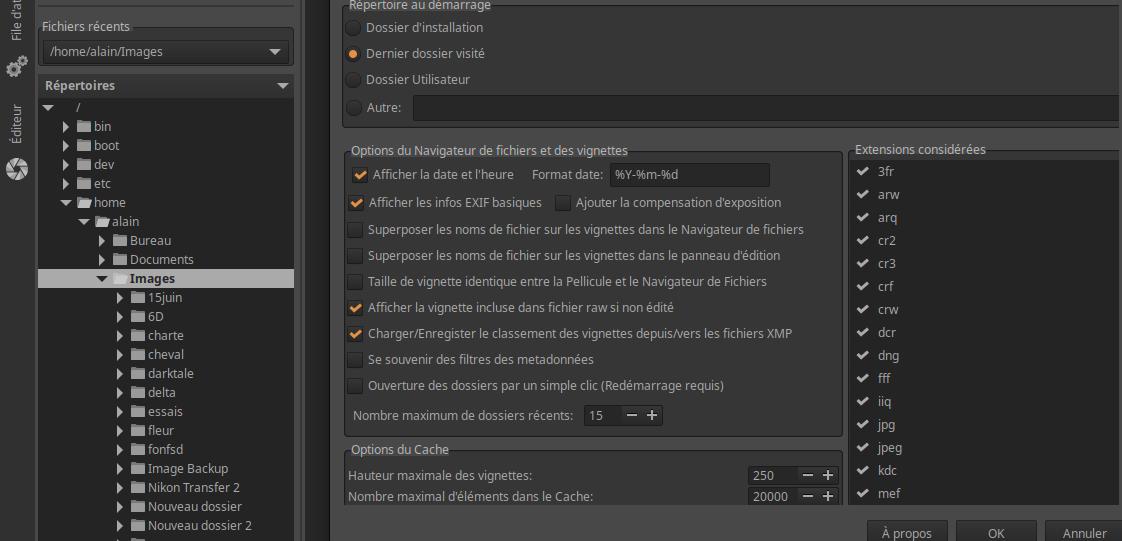Uncheck the cr2 extension
The image size is (1122, 541).
coord(862,240)
